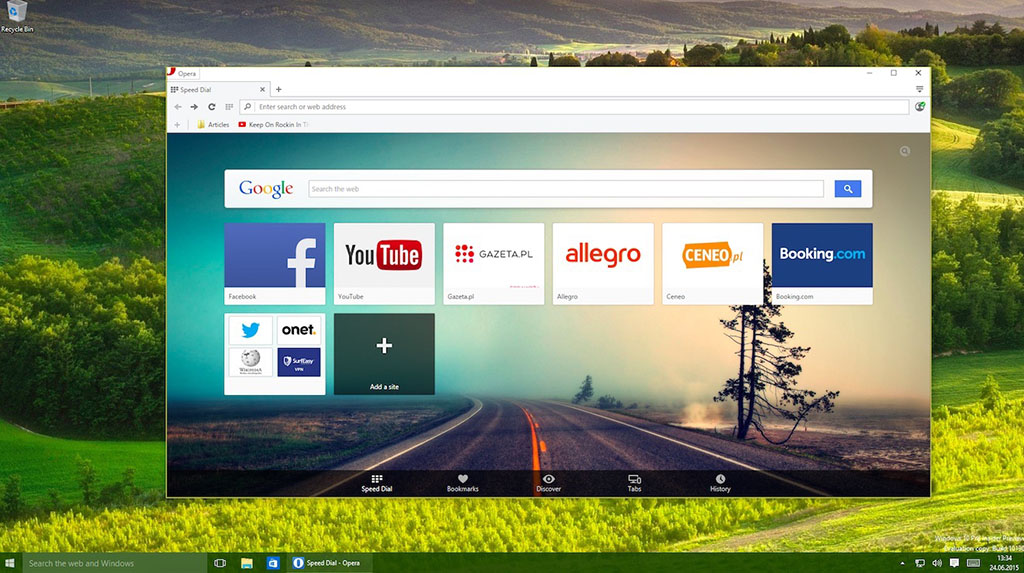Image resolution: width=1024 pixels, height=573 pixels.
Task: Open the Ceneo speed dial tile
Action: click(x=712, y=263)
